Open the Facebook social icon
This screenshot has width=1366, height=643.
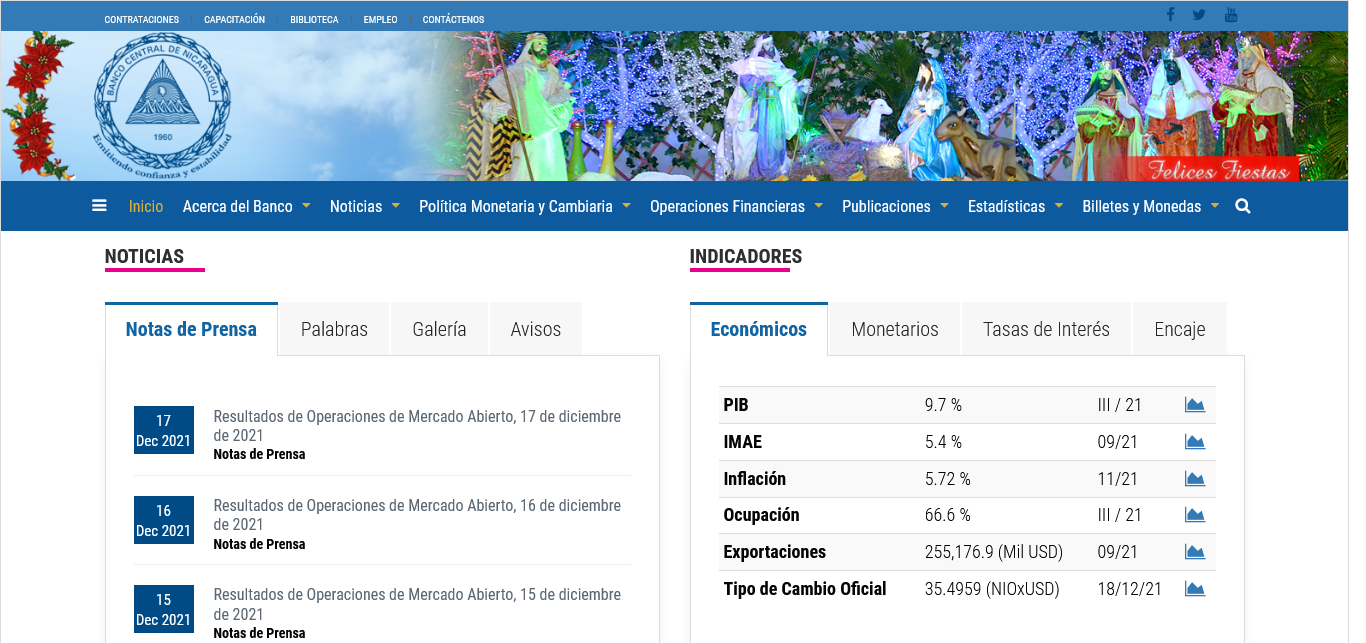click(1170, 15)
